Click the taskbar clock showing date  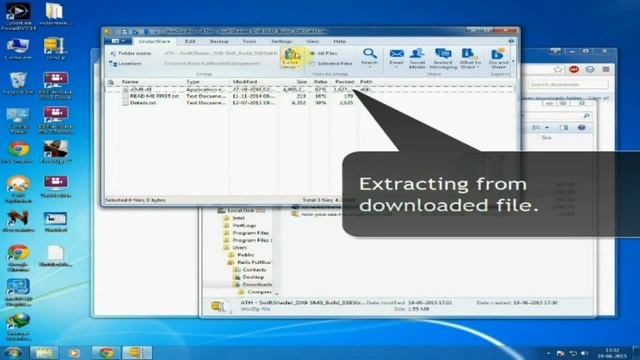612,353
